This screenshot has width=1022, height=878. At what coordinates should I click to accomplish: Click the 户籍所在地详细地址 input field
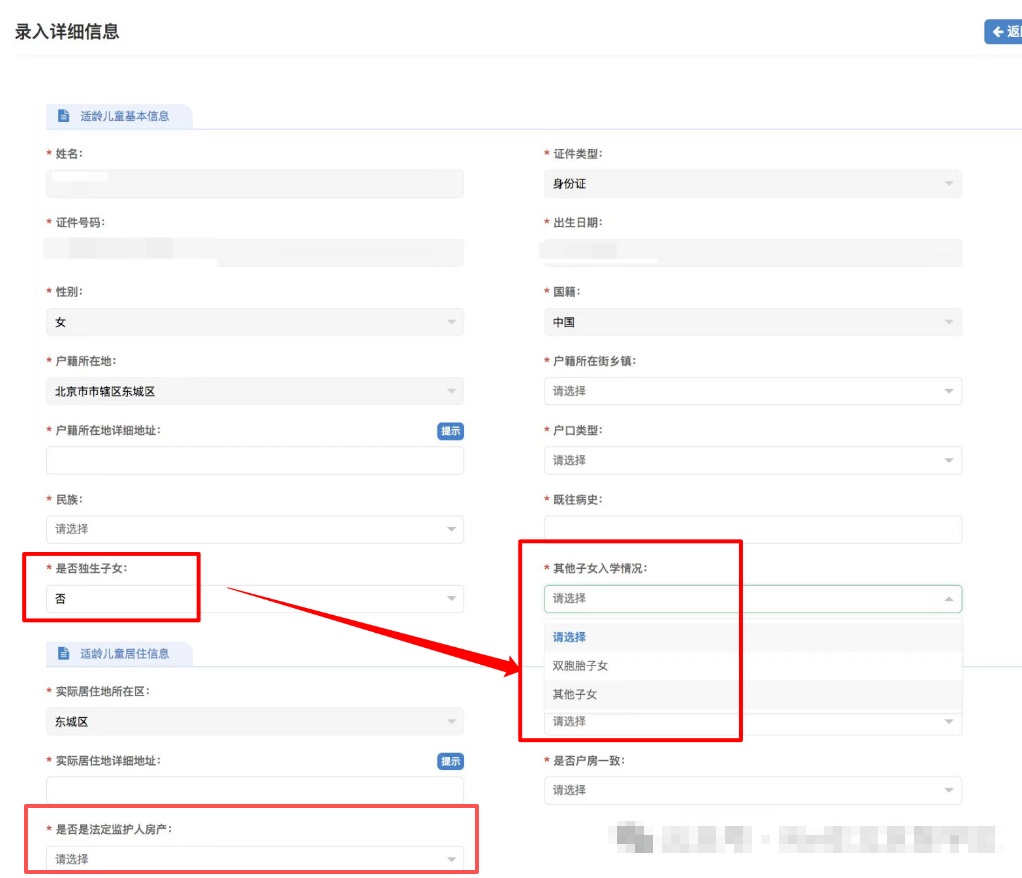coord(254,460)
